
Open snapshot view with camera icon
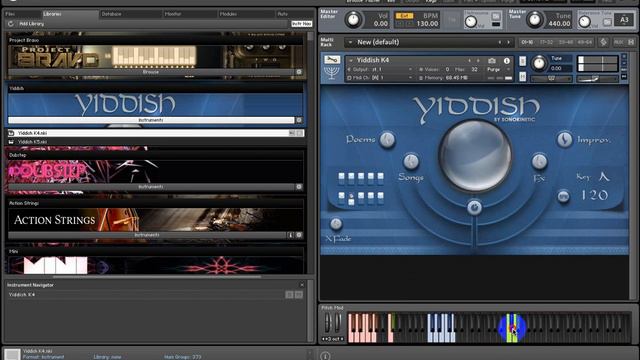492,61
